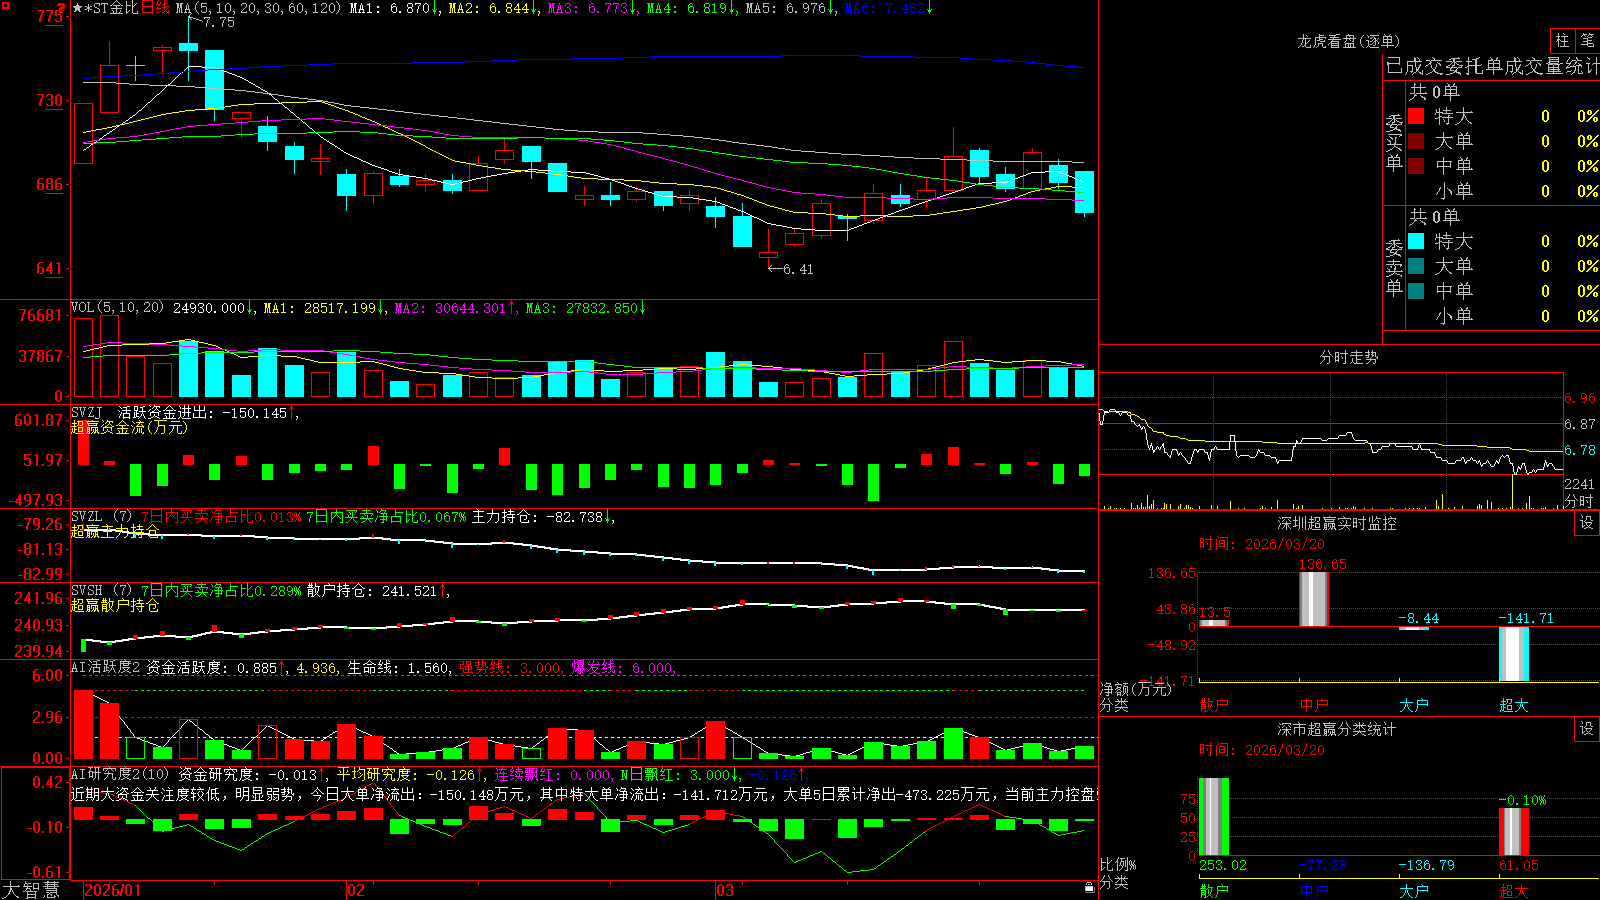Click the 分时走势 panel title
This screenshot has width=1600, height=900.
1348,357
